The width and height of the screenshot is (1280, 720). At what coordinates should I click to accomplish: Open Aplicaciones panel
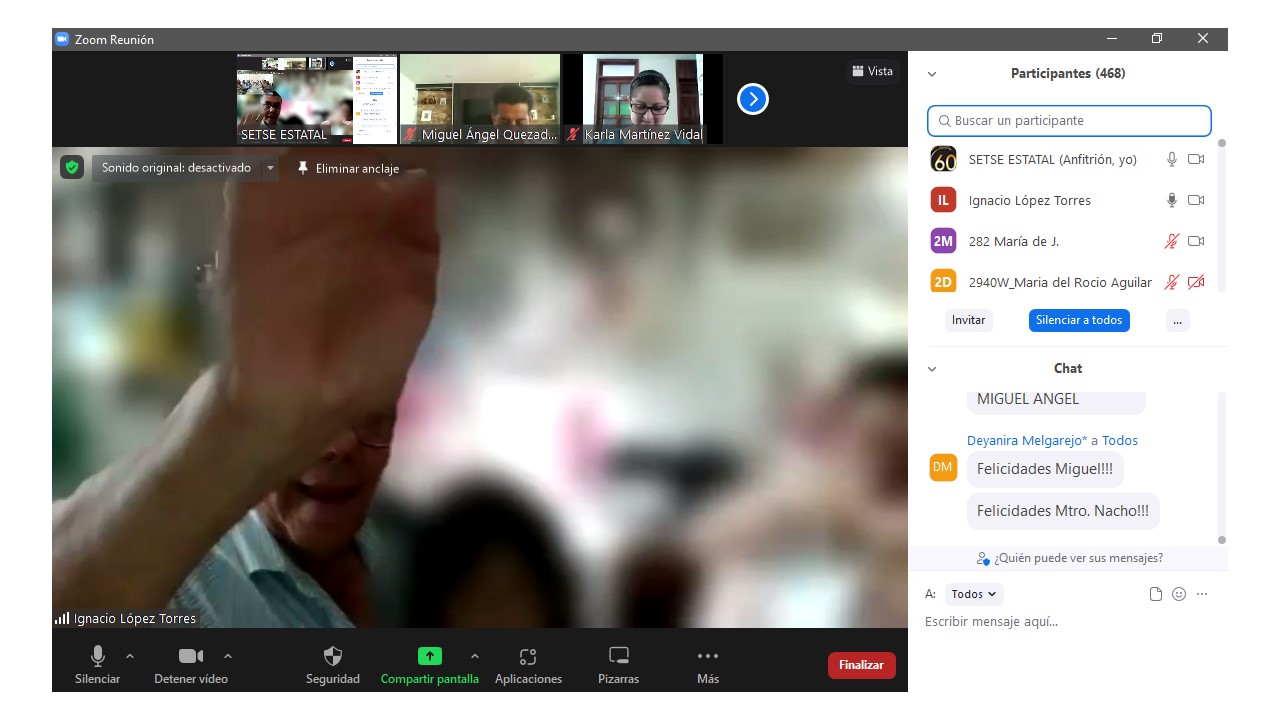pyautogui.click(x=528, y=665)
